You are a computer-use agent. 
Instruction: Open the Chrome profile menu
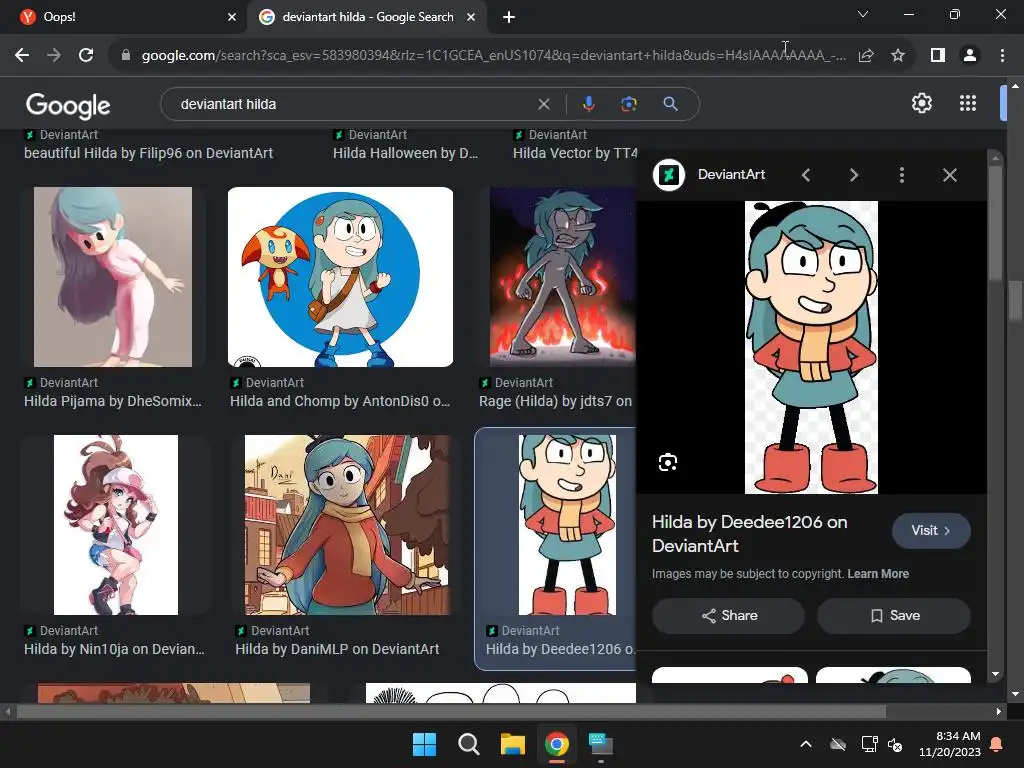tap(970, 56)
